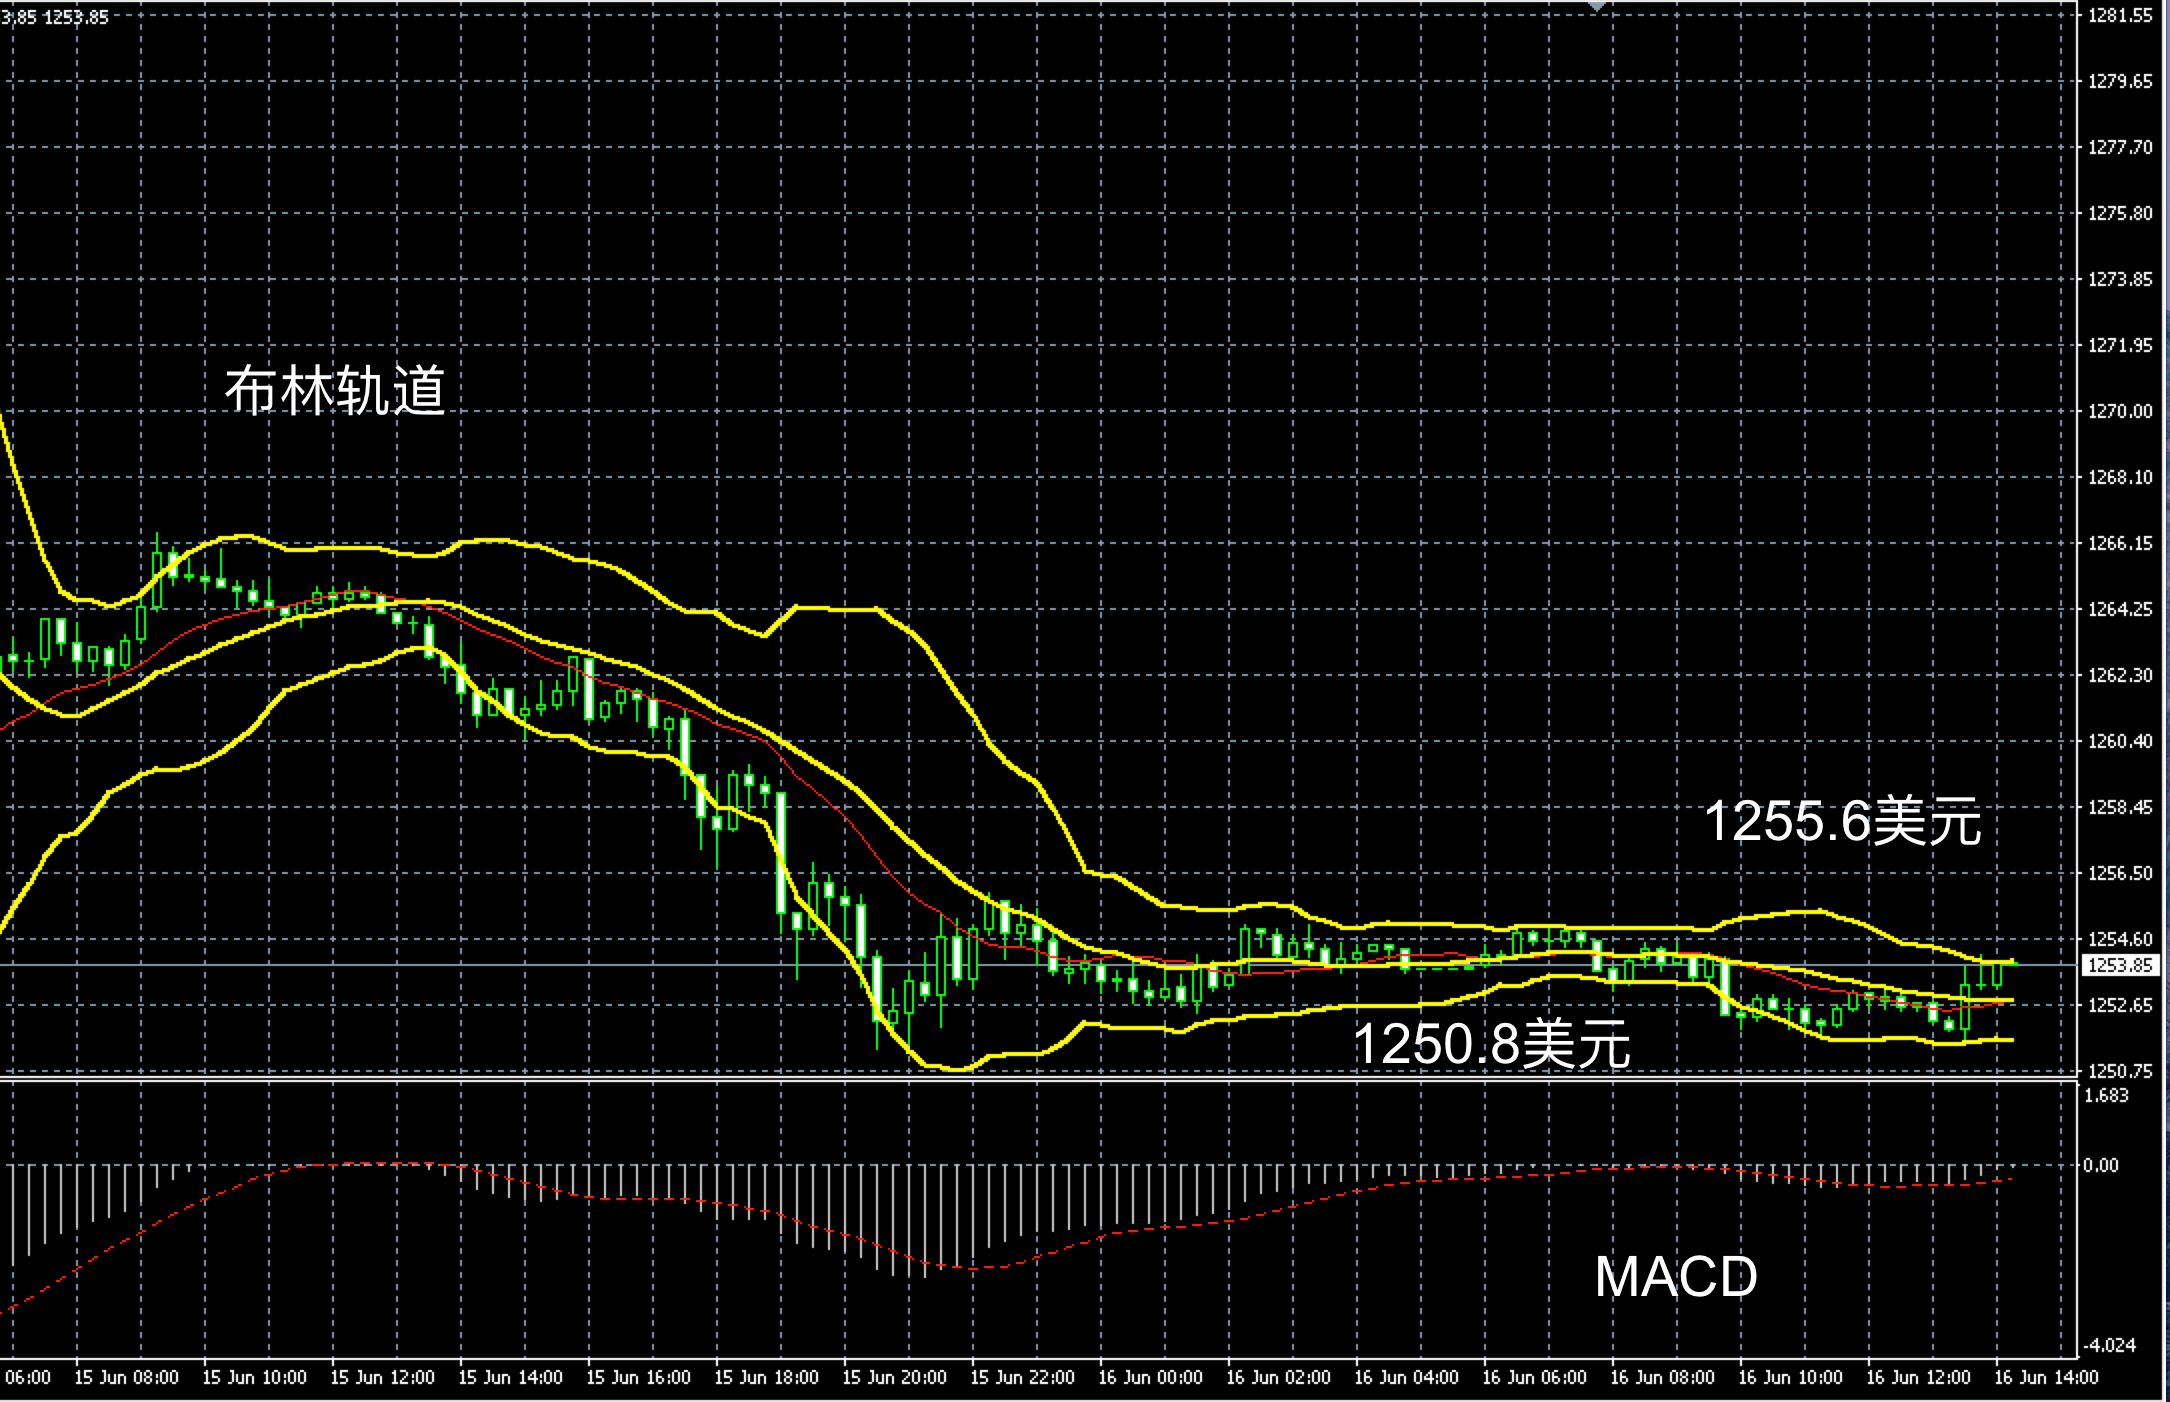
Task: Click the MACD text label
Action: pyautogui.click(x=1675, y=1277)
